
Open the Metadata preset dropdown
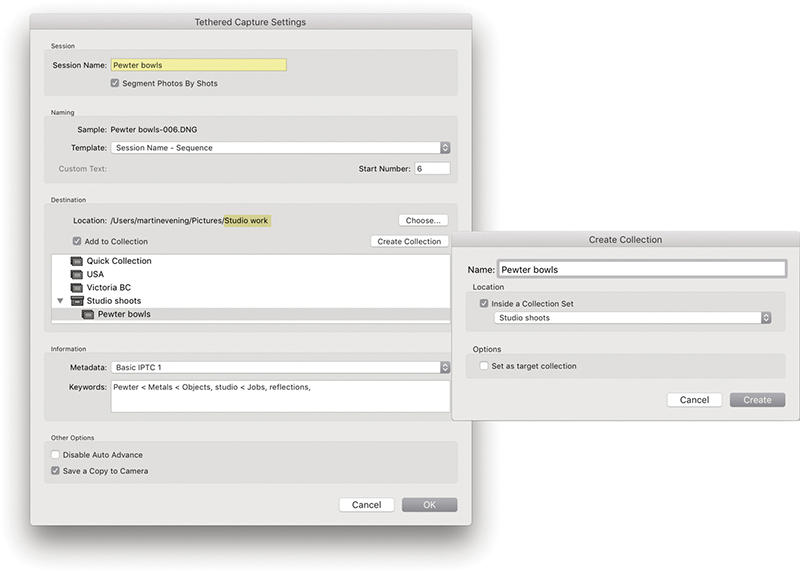tap(280, 367)
